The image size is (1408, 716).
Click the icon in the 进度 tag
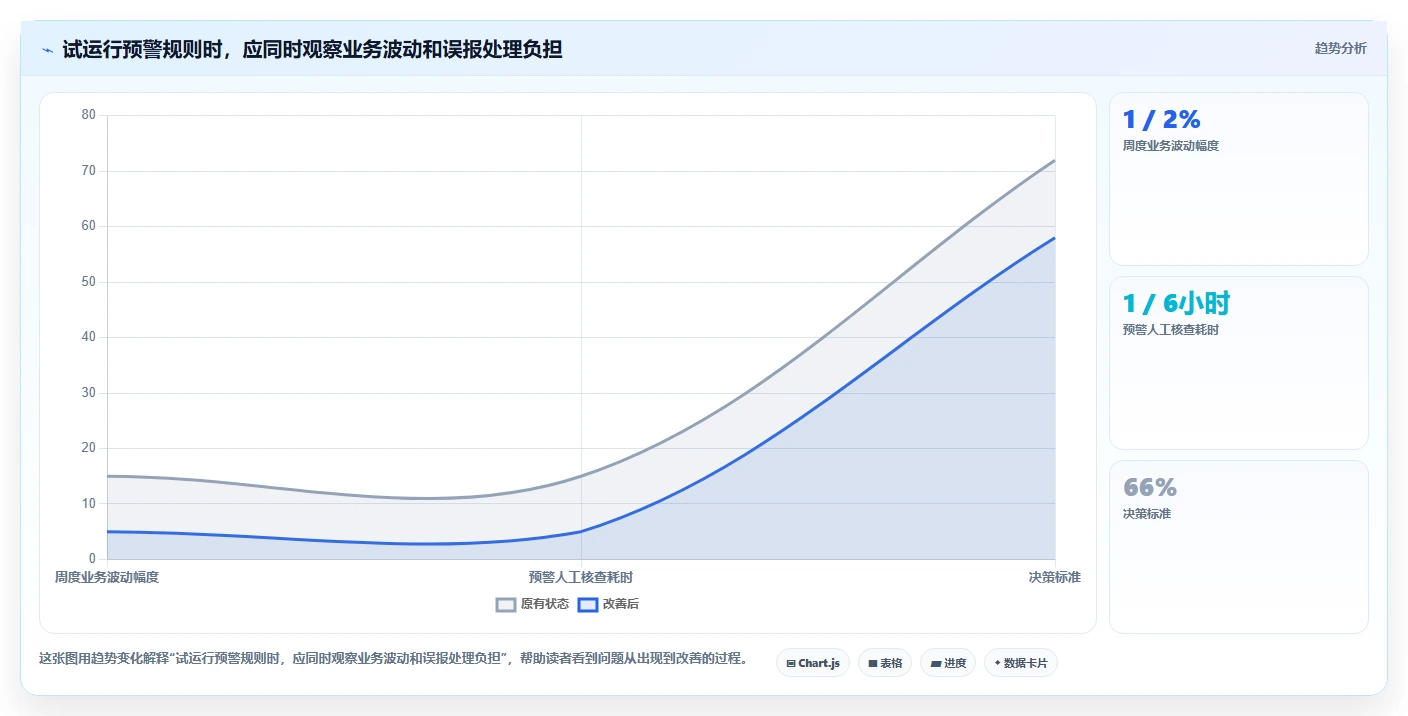[935, 663]
